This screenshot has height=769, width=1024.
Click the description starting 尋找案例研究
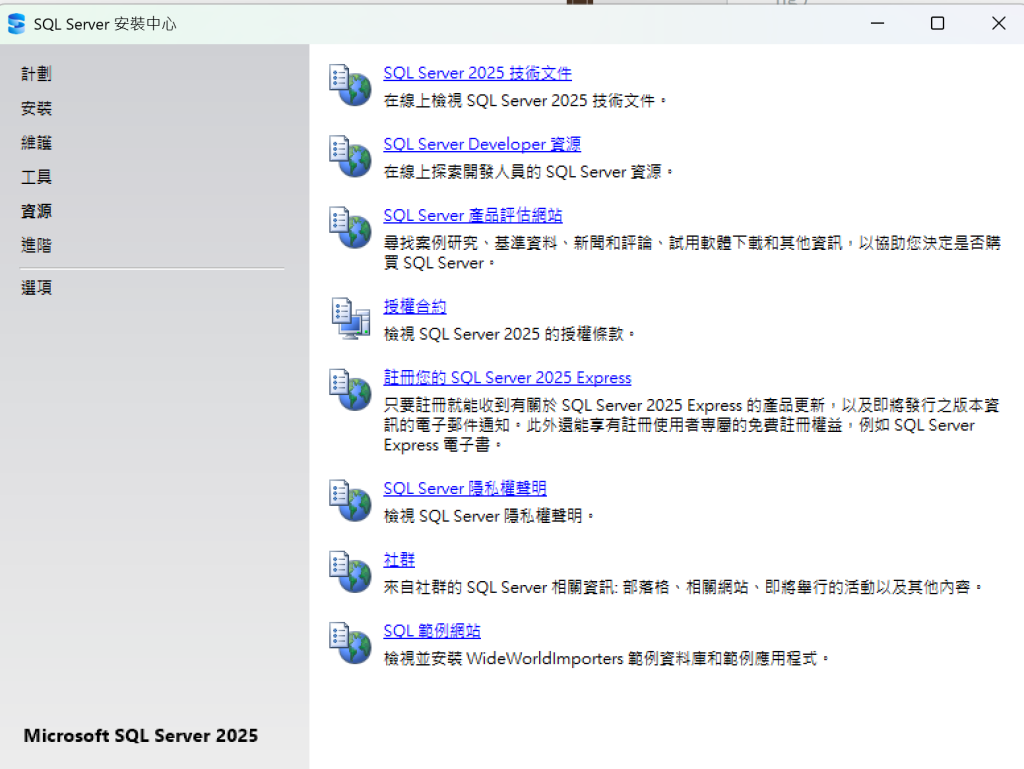pos(692,253)
